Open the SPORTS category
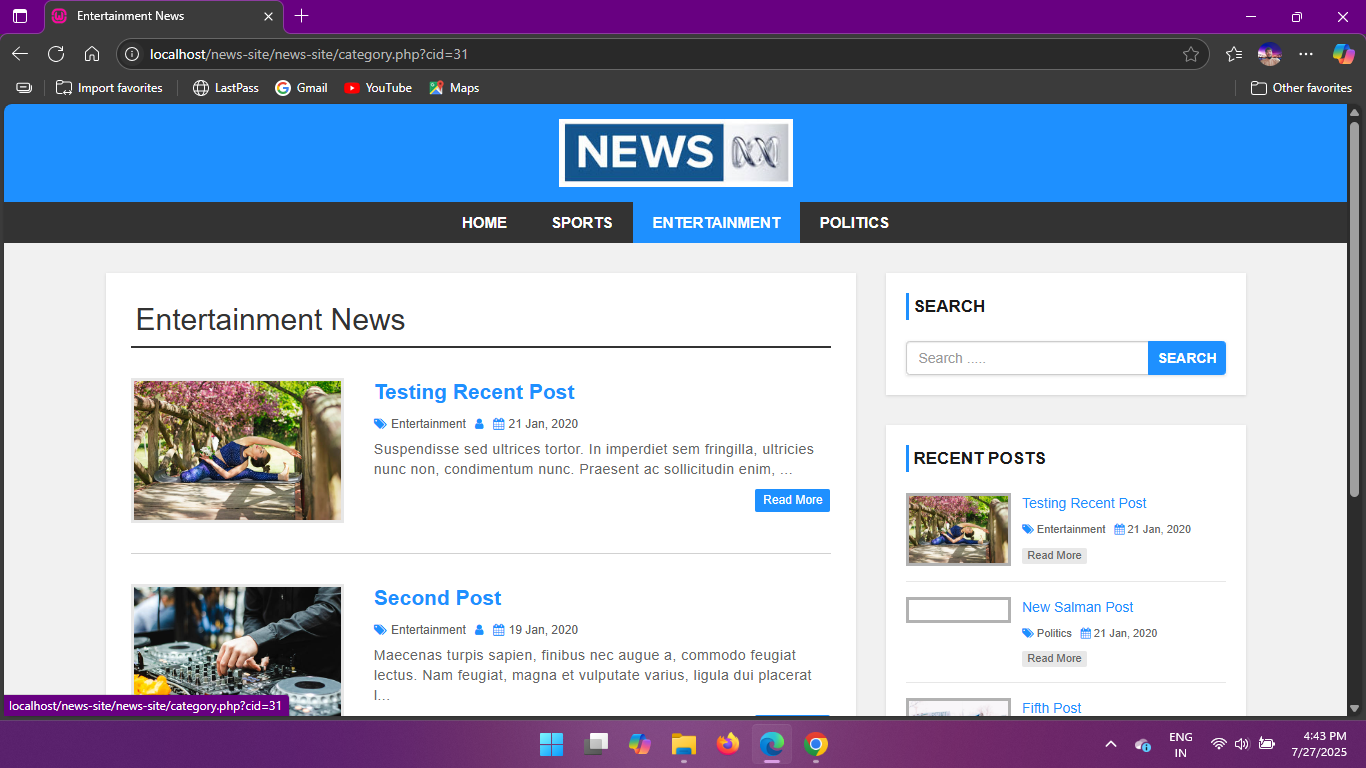This screenshot has height=768, width=1366. point(582,223)
